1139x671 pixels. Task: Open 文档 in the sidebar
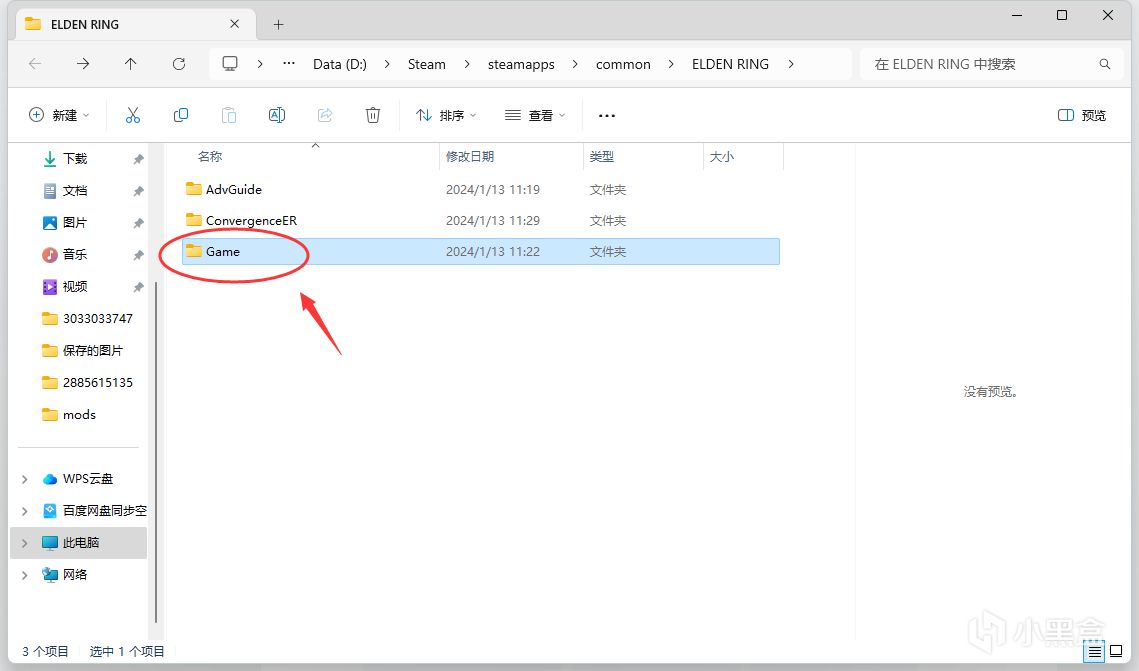75,190
